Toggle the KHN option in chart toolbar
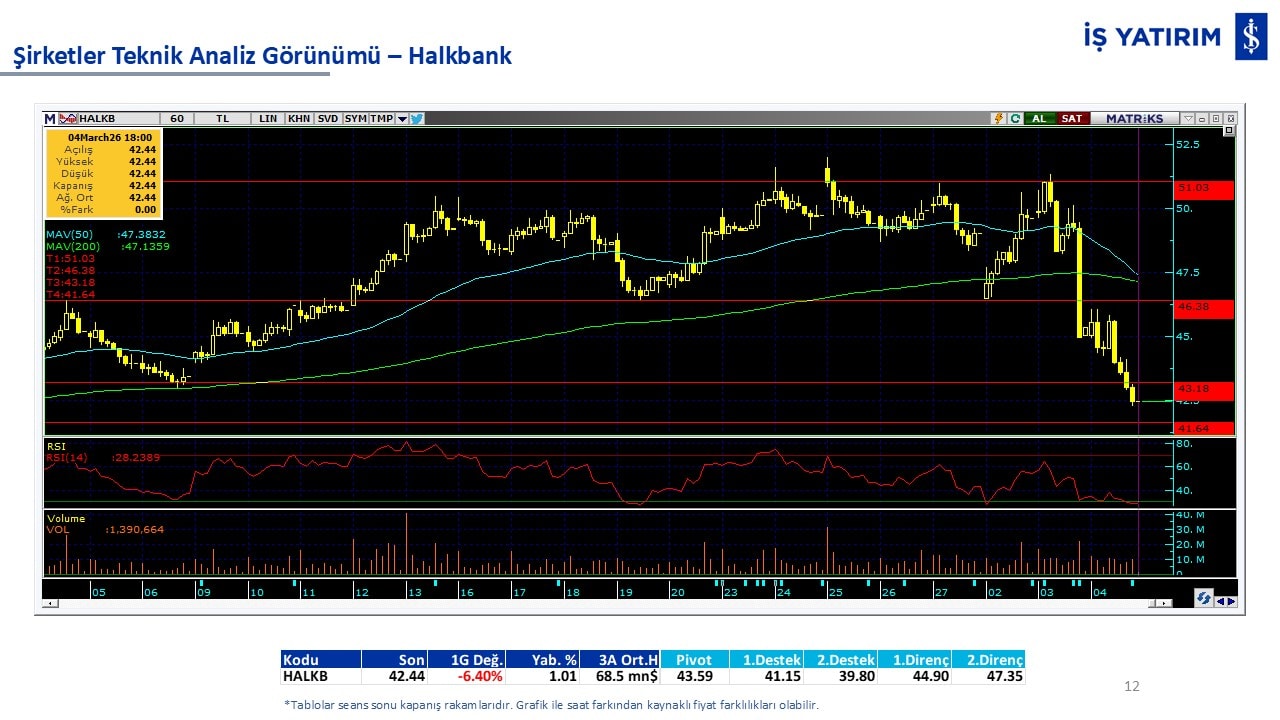Screen dimensions: 1280x720 [x=298, y=118]
